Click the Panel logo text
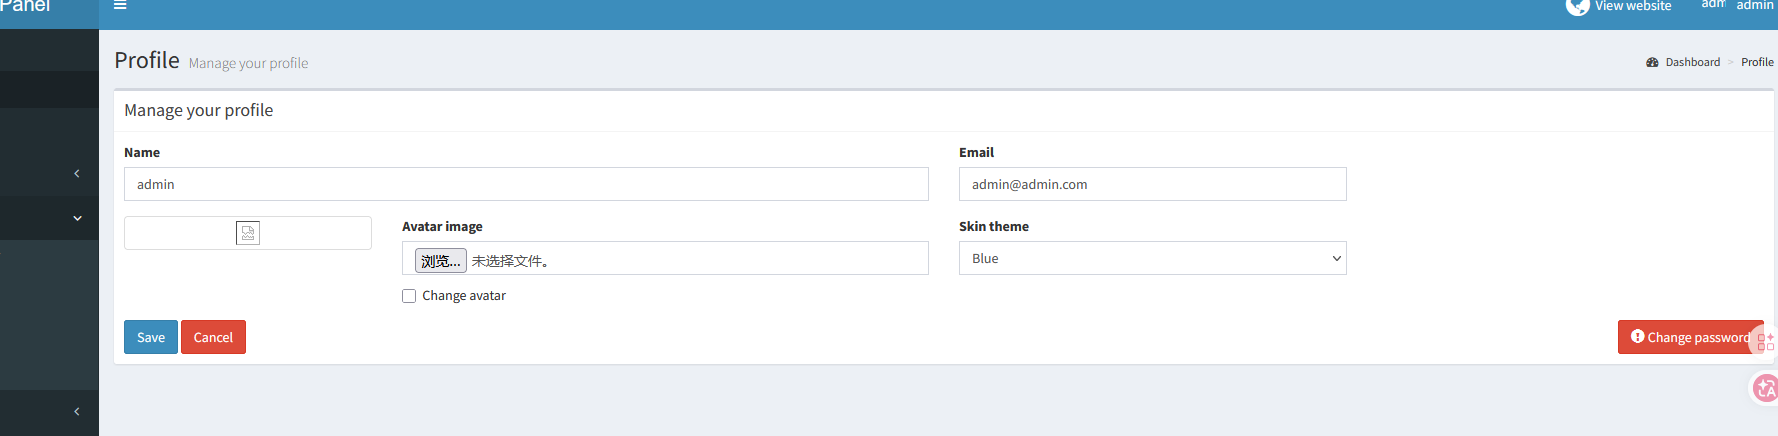 24,6
